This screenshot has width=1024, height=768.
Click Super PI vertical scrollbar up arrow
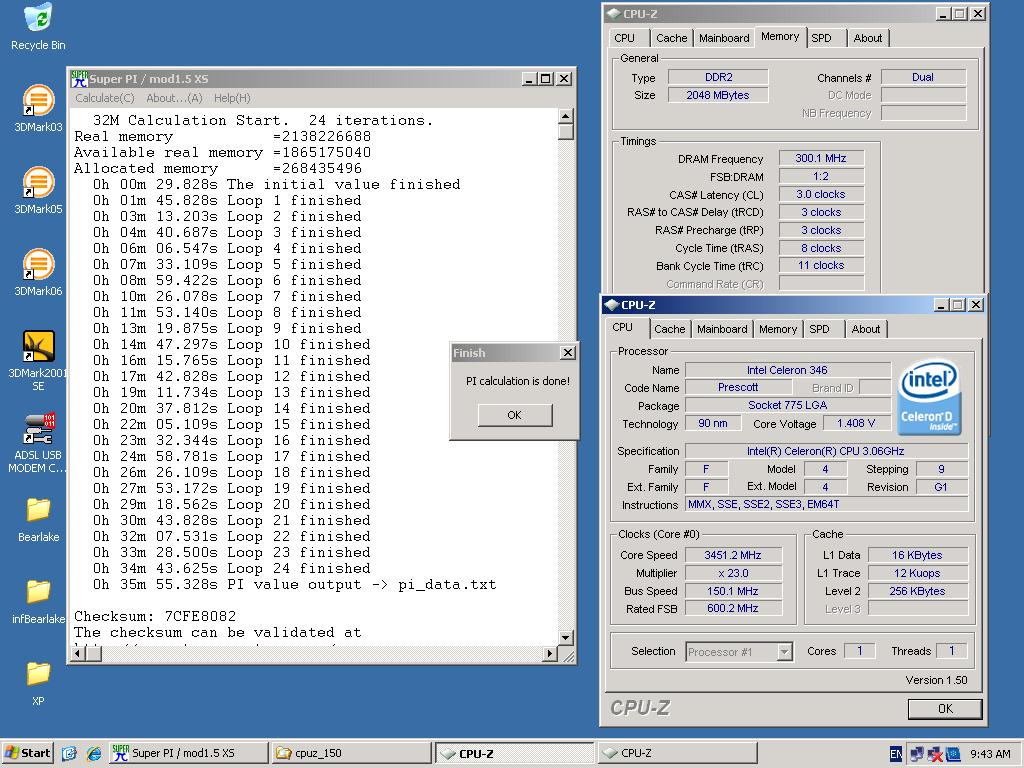pos(566,116)
